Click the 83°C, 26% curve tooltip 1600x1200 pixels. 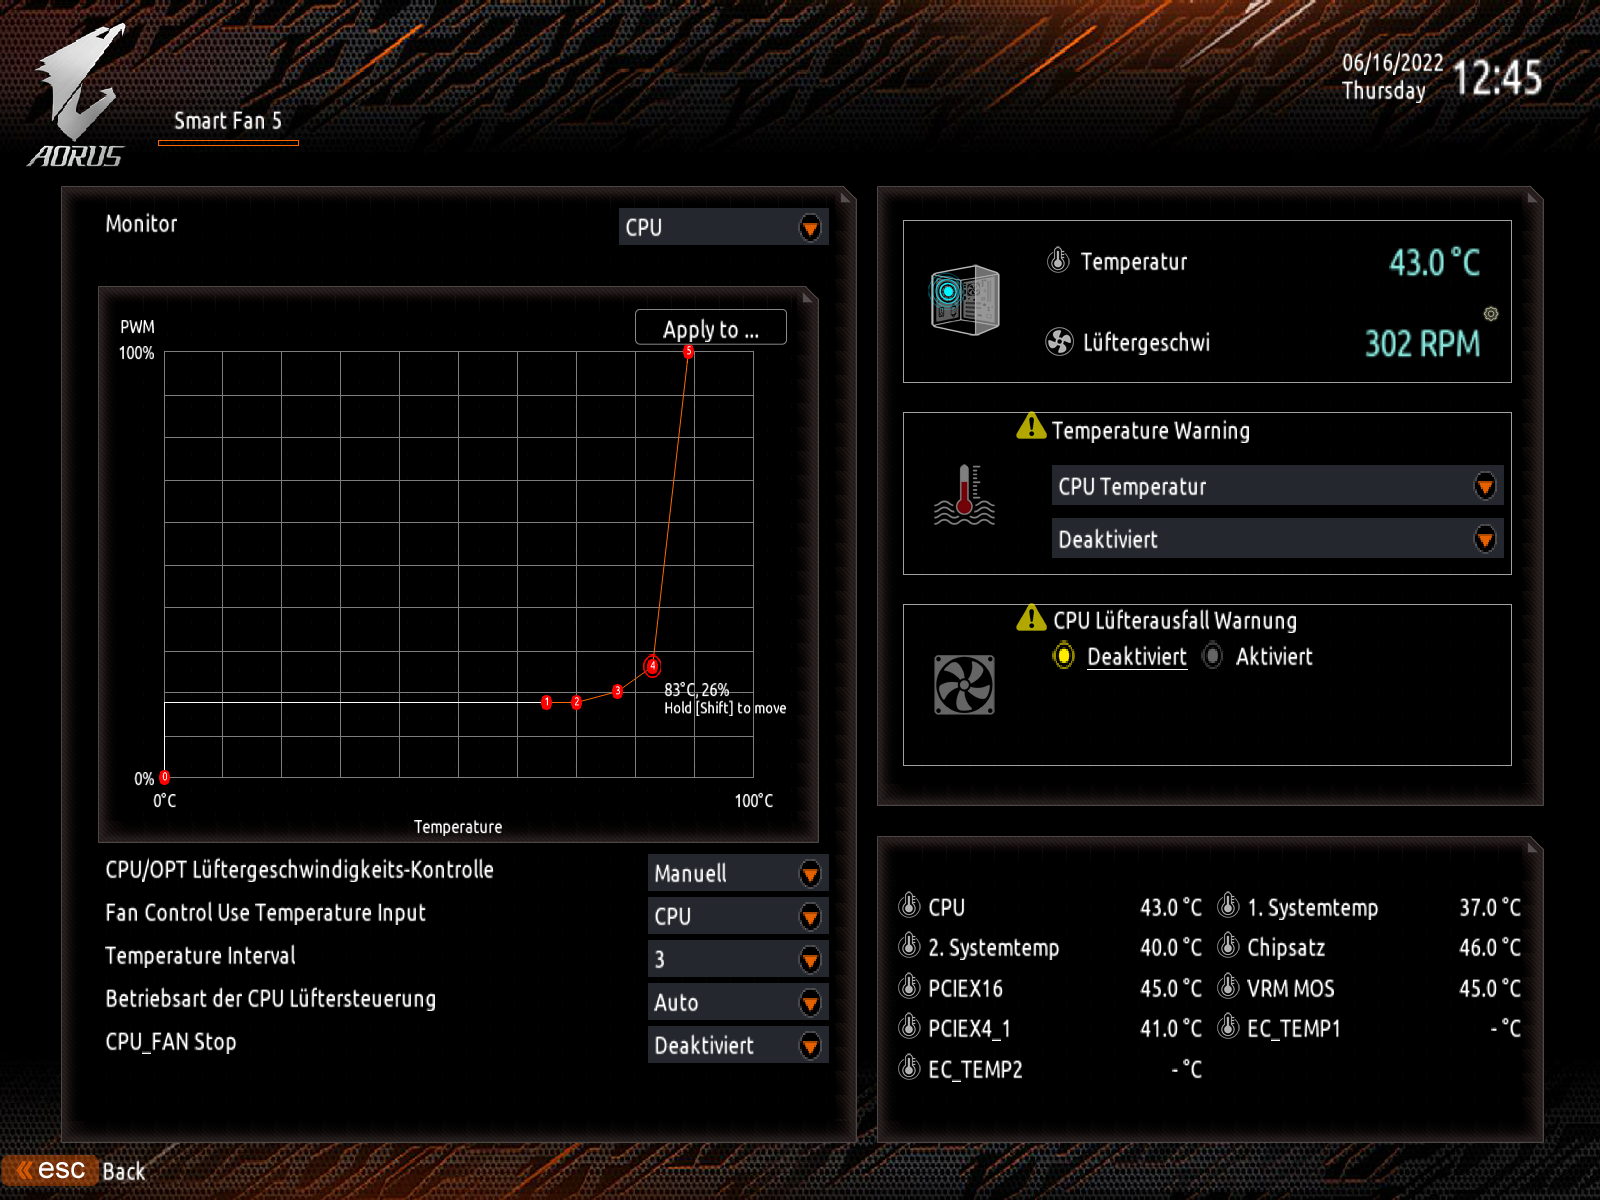[697, 690]
